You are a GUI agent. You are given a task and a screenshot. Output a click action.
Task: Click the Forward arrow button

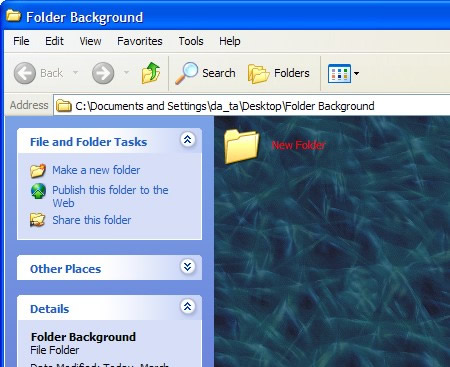coord(103,73)
